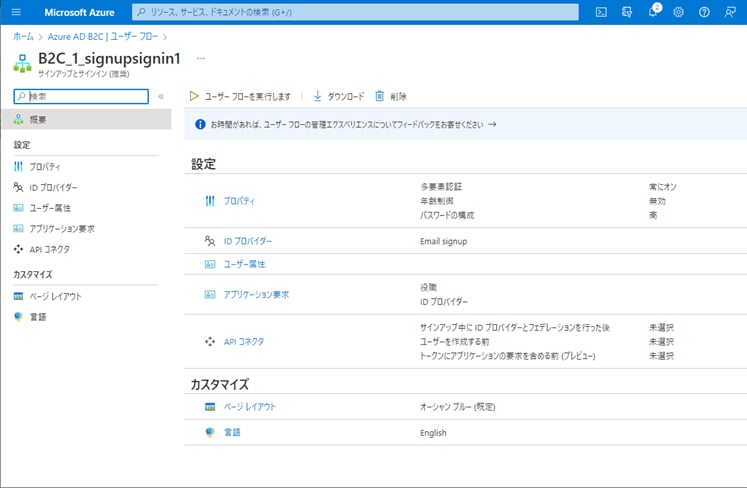Click the feedback info banner arrow
The image size is (747, 488).
click(x=493, y=124)
